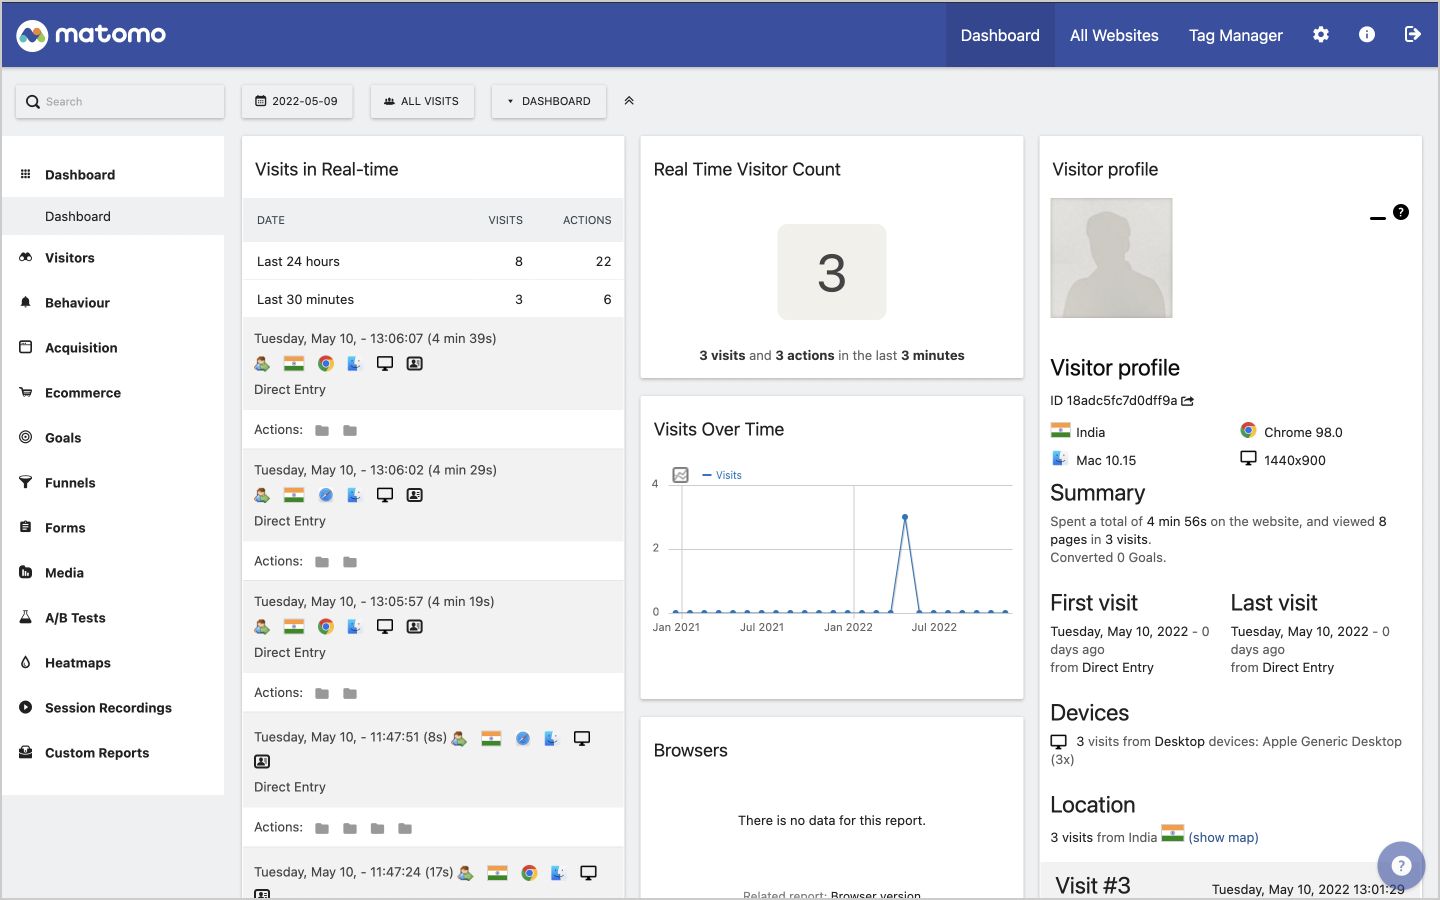This screenshot has width=1440, height=900.
Task: Open the 2022-05-09 date picker
Action: [x=297, y=101]
